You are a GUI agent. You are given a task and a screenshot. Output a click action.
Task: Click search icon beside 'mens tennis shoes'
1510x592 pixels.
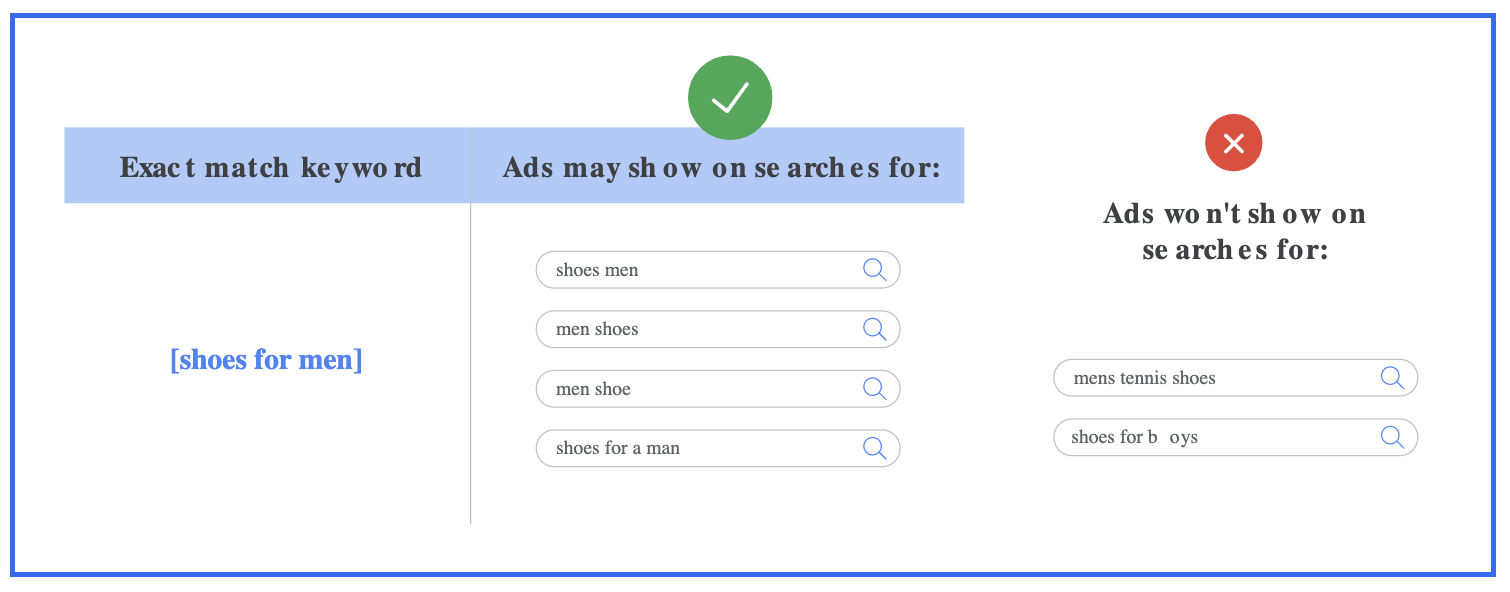coord(1393,378)
